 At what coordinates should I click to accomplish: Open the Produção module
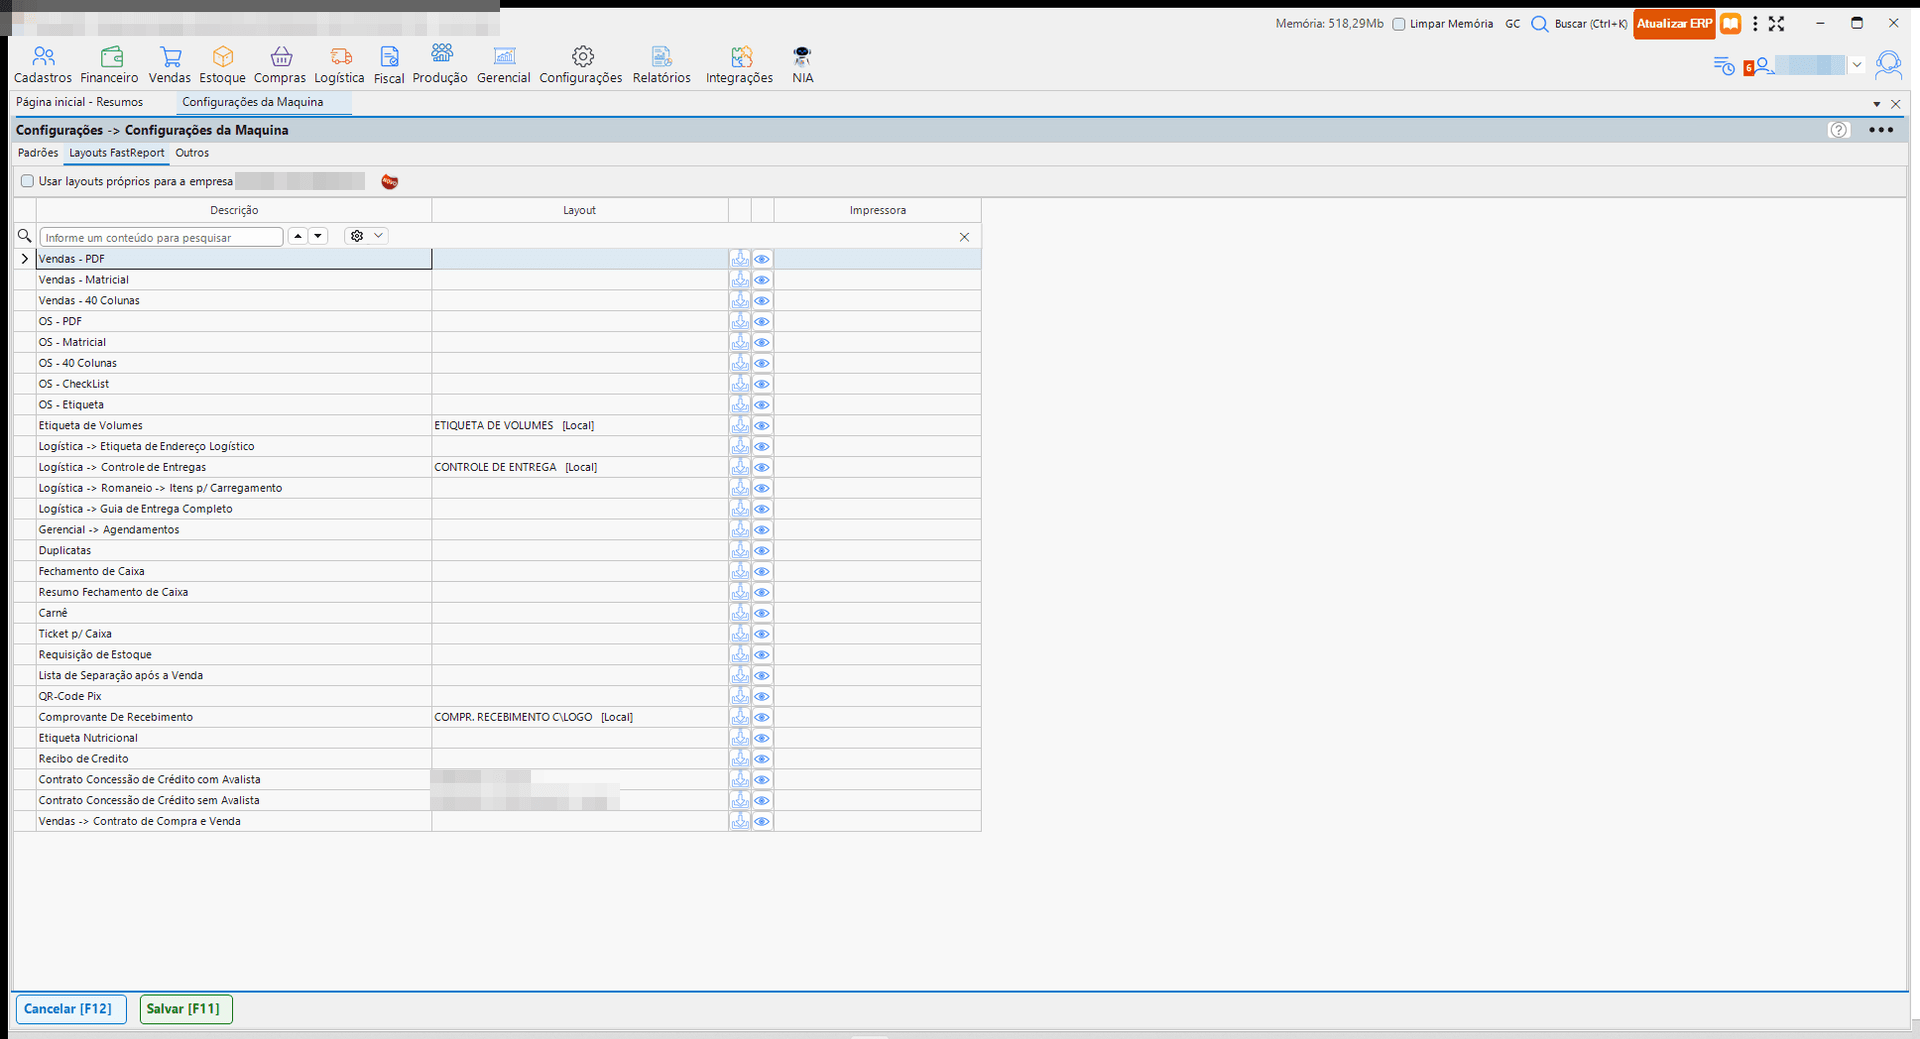pyautogui.click(x=440, y=65)
